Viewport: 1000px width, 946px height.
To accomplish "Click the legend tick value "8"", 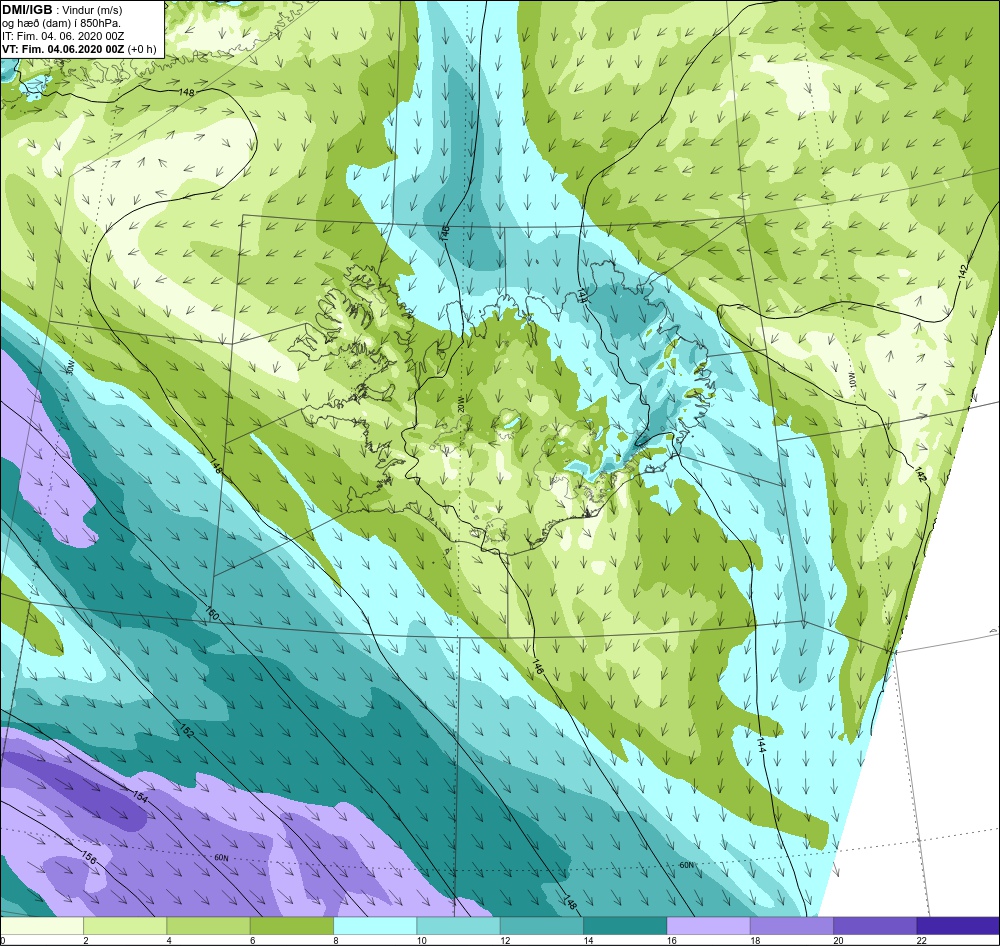I will tap(336, 940).
